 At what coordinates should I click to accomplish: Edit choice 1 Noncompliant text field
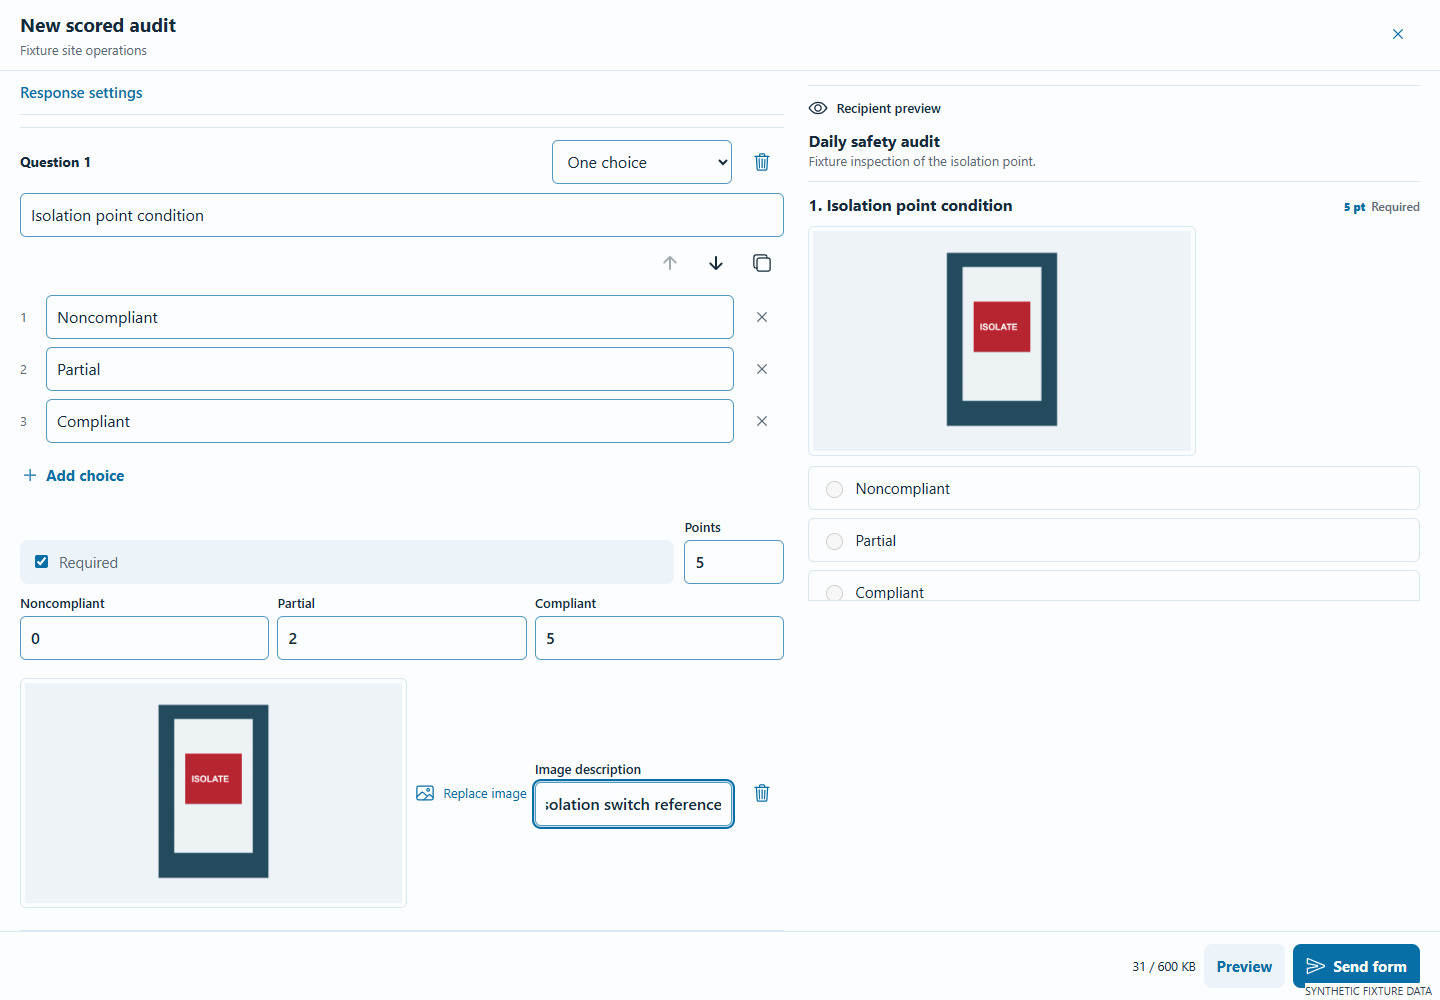pos(390,317)
